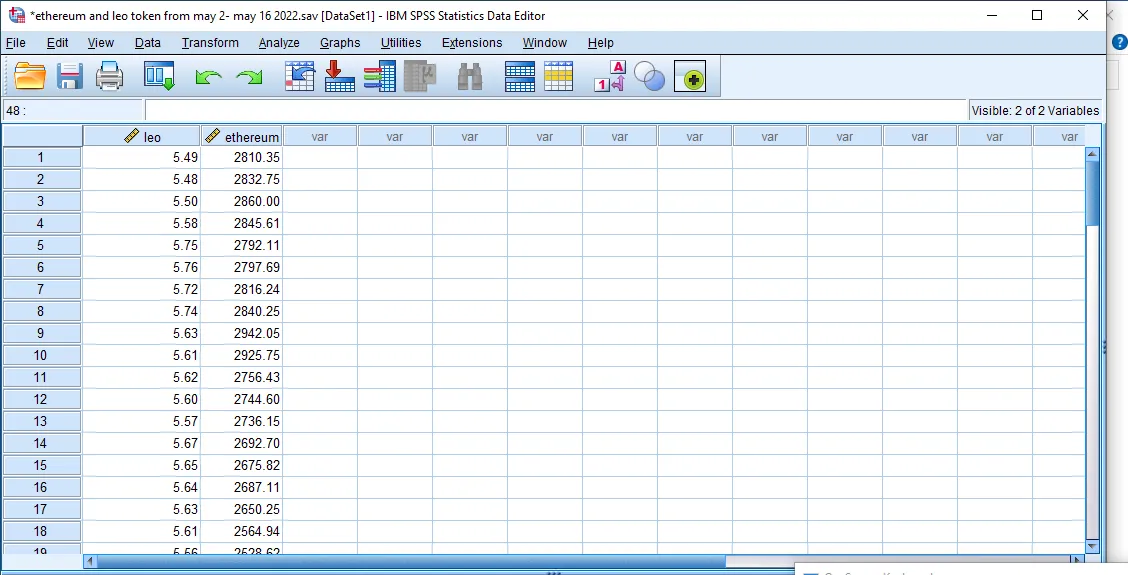
Task: Save the dataset with floppy disk icon
Action: 70,76
